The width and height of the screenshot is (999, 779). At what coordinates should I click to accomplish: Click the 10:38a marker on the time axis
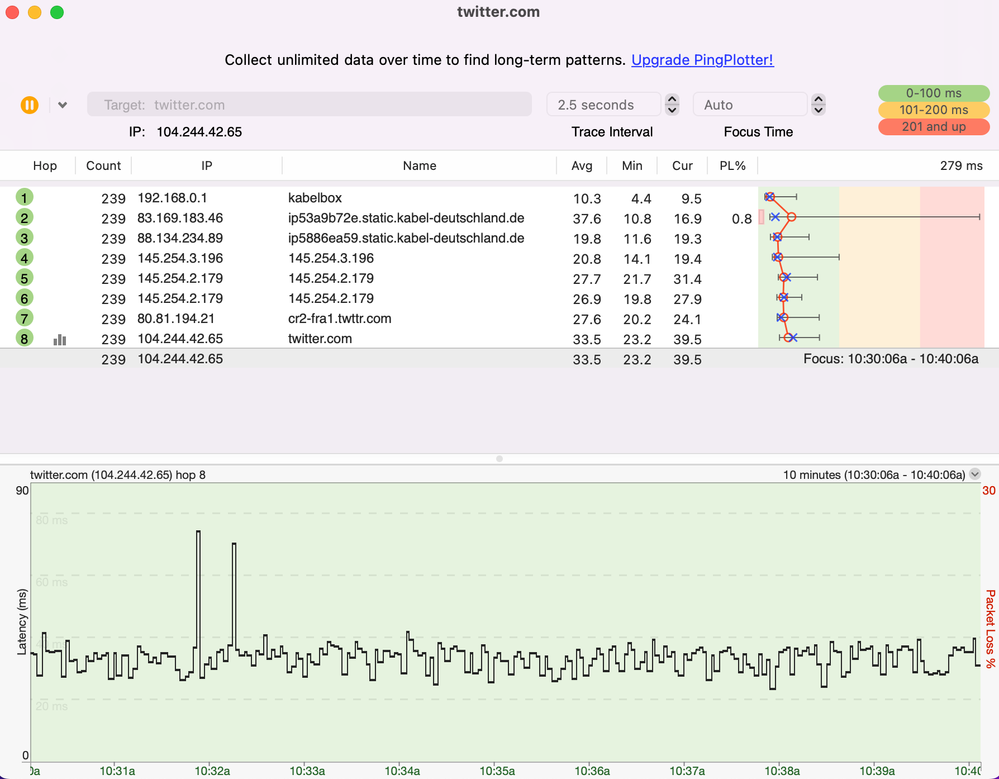[x=782, y=771]
